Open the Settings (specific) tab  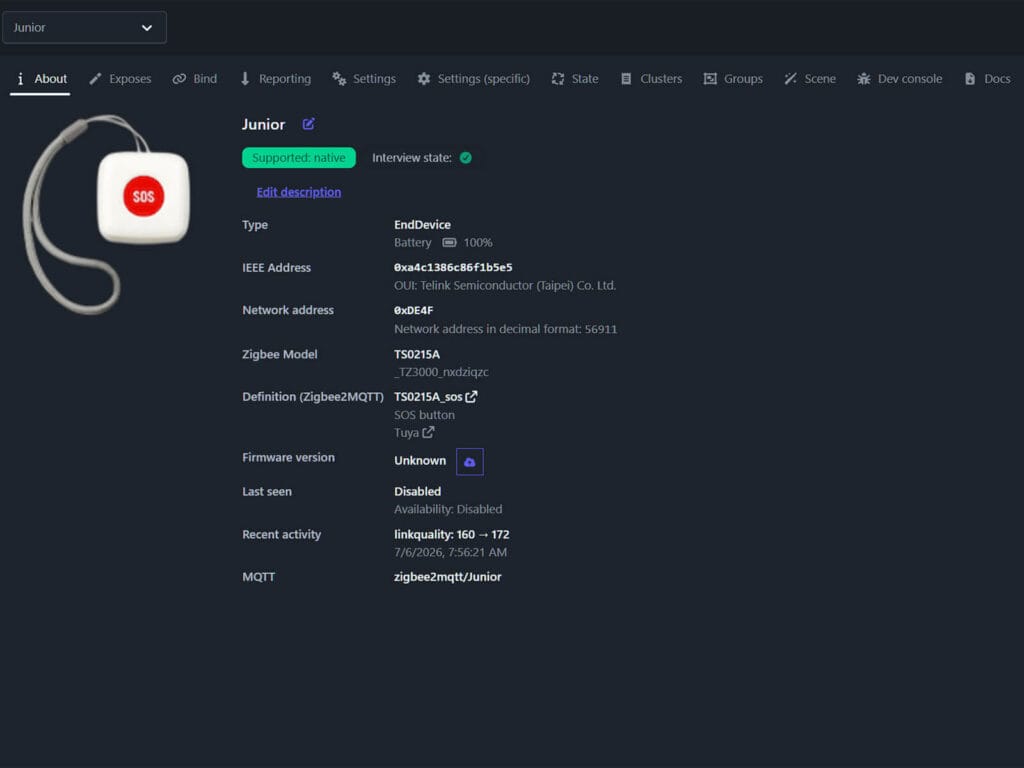[x=473, y=79]
